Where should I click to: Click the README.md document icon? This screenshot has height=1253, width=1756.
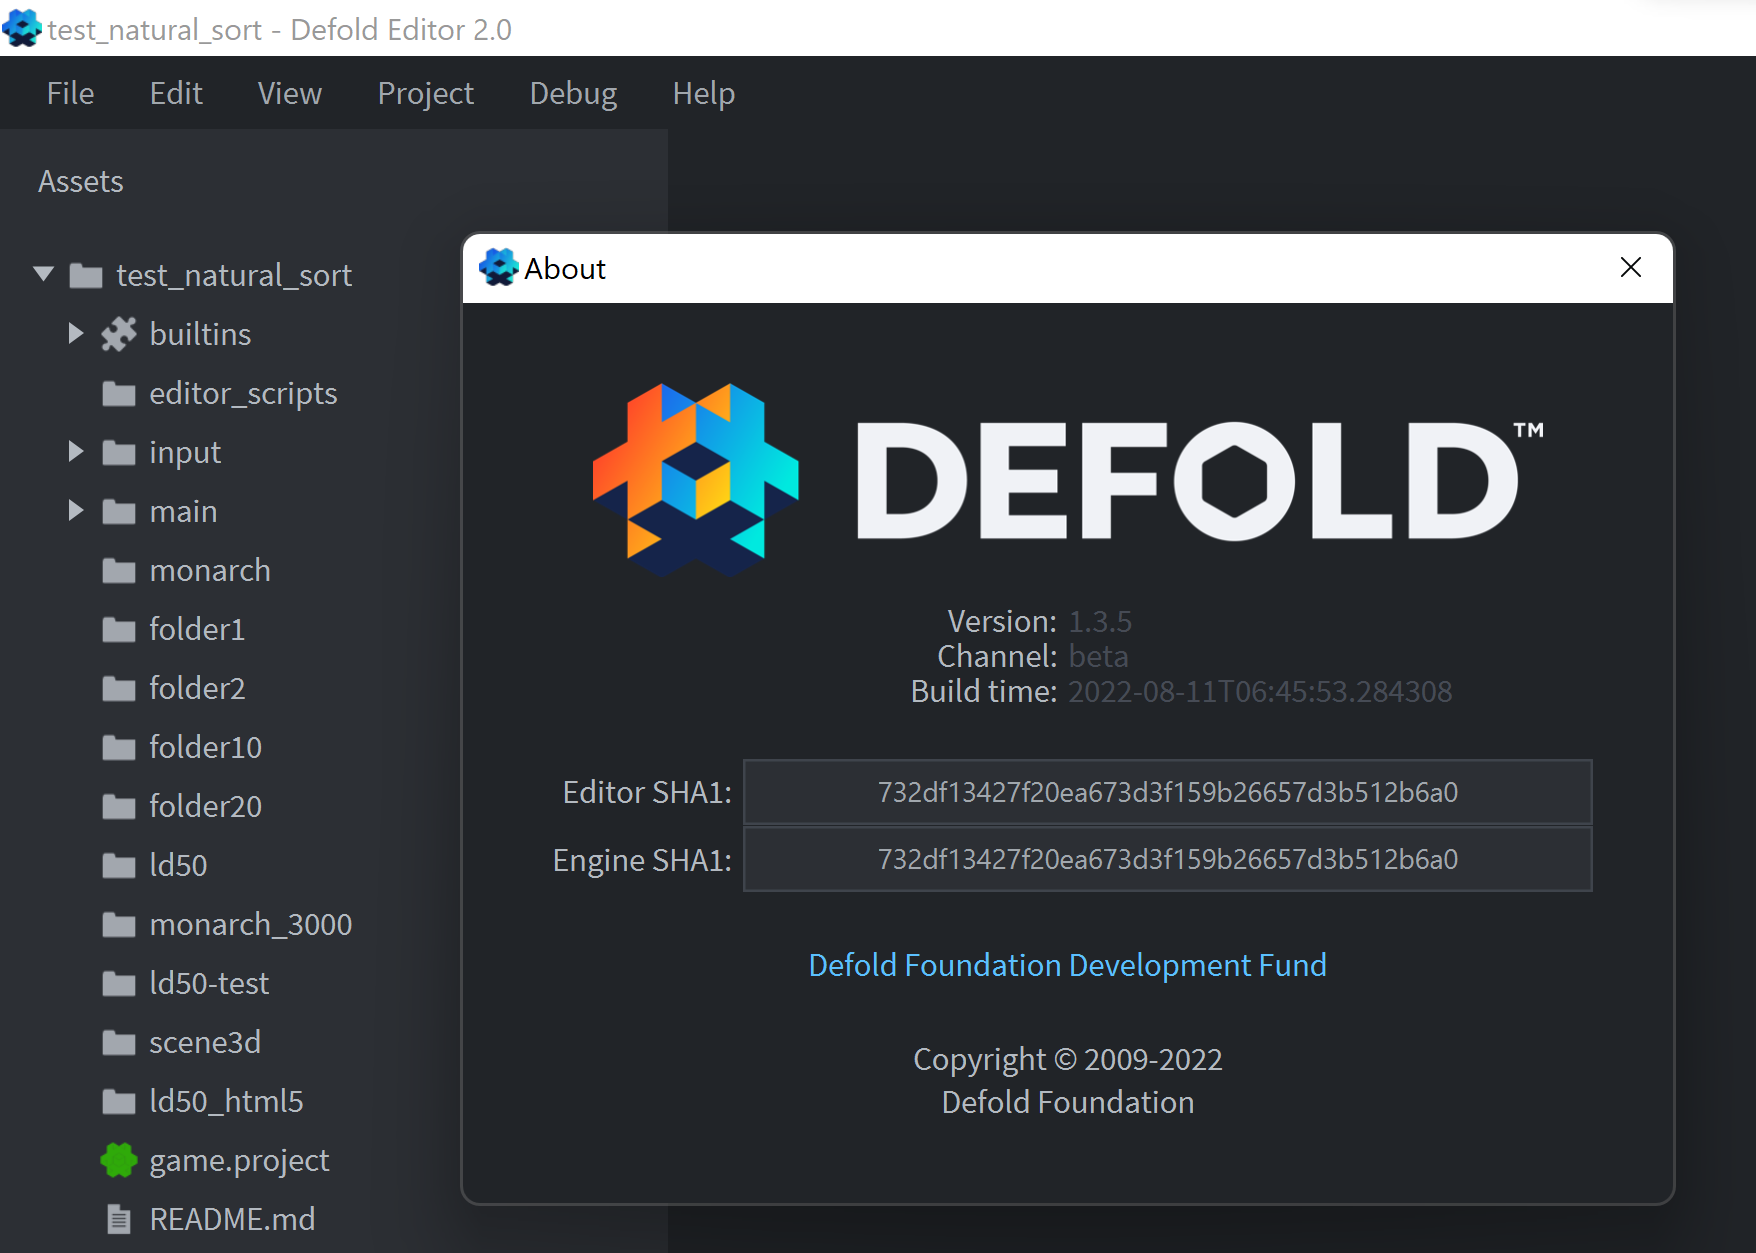pyautogui.click(x=119, y=1219)
